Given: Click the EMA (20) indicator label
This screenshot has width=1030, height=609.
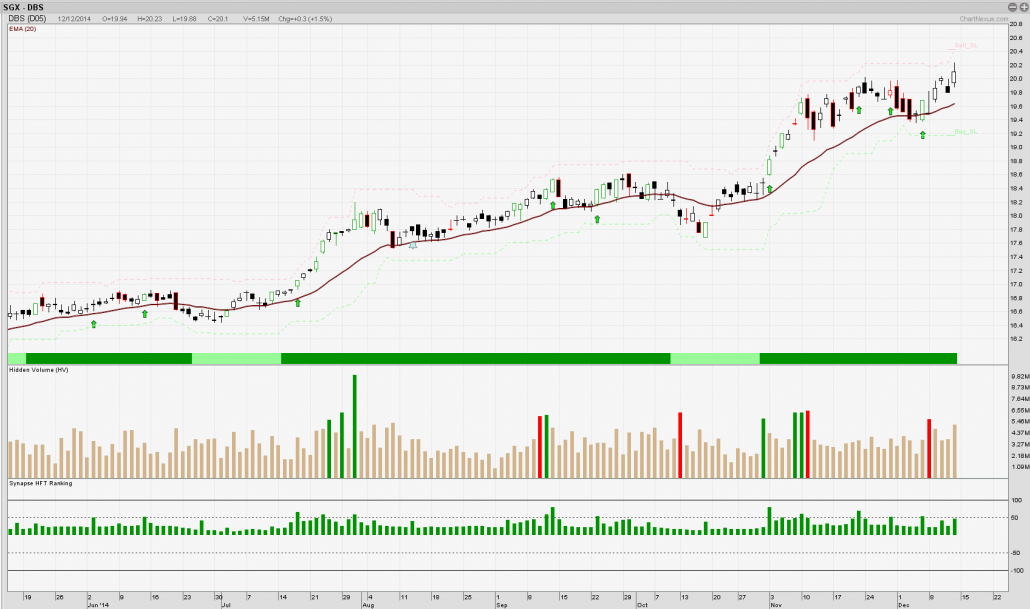Looking at the screenshot, I should pyautogui.click(x=22, y=28).
